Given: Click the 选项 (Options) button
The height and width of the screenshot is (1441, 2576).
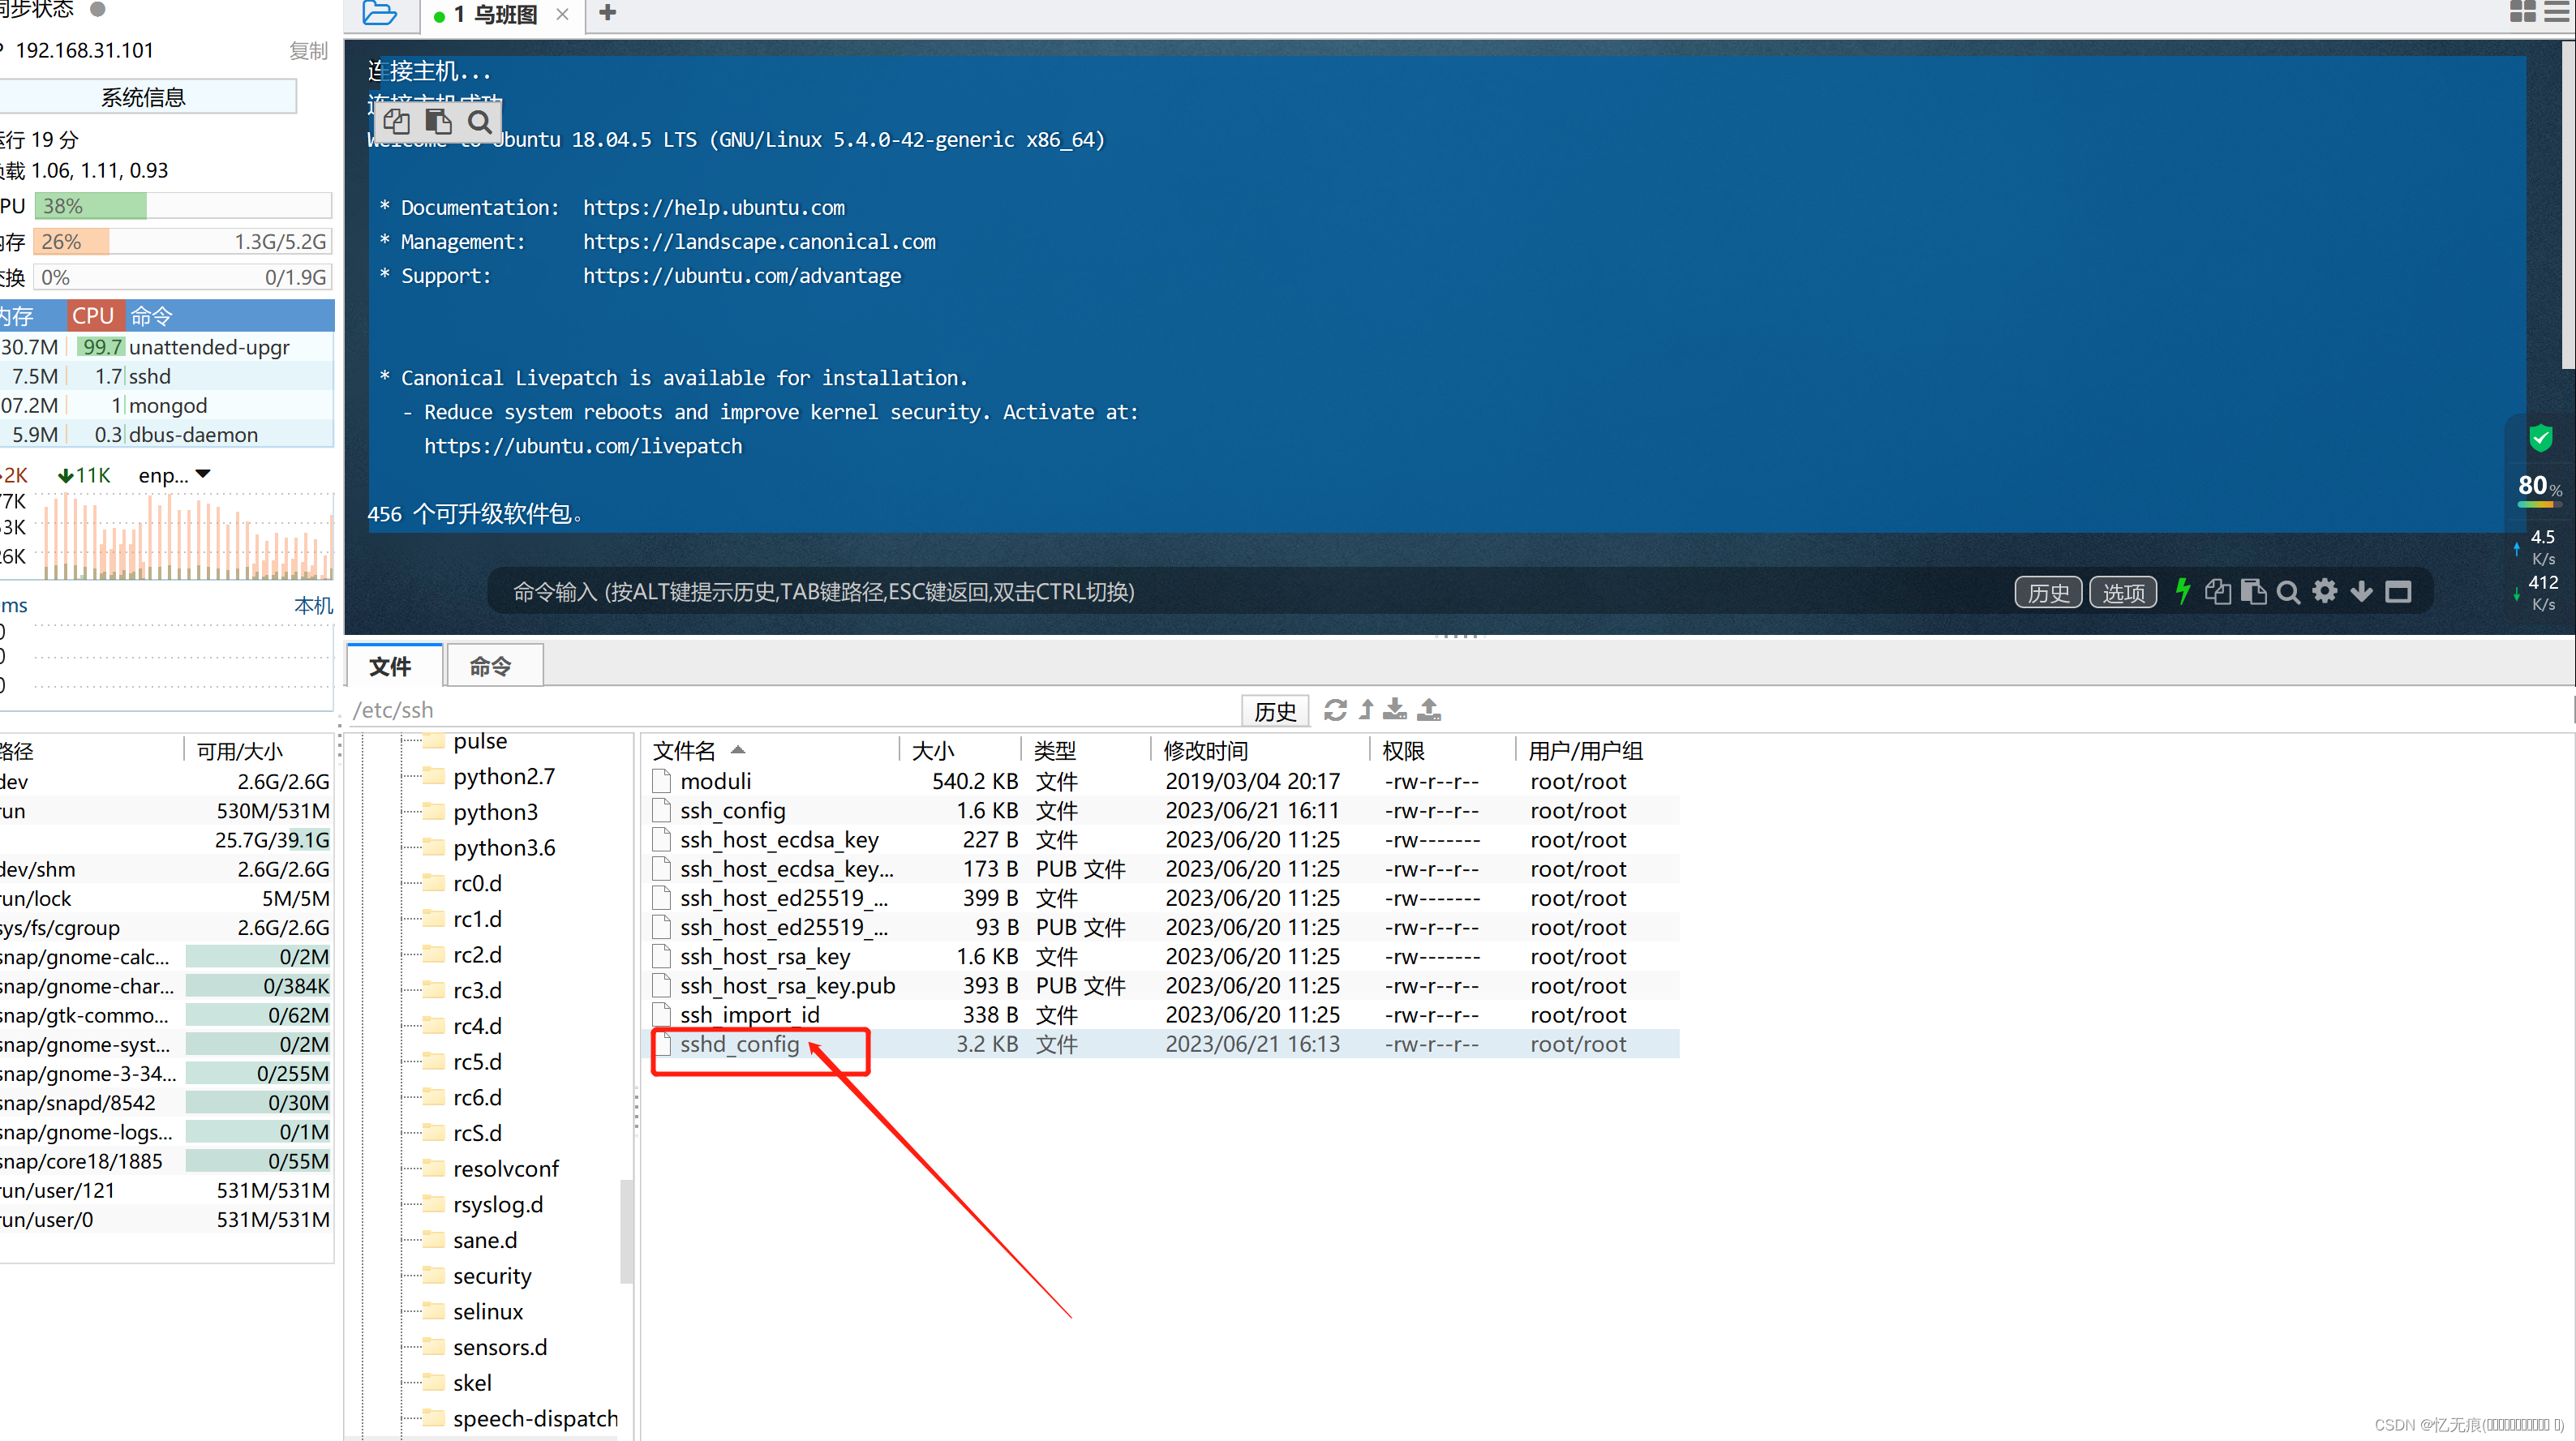Looking at the screenshot, I should click(x=2123, y=590).
